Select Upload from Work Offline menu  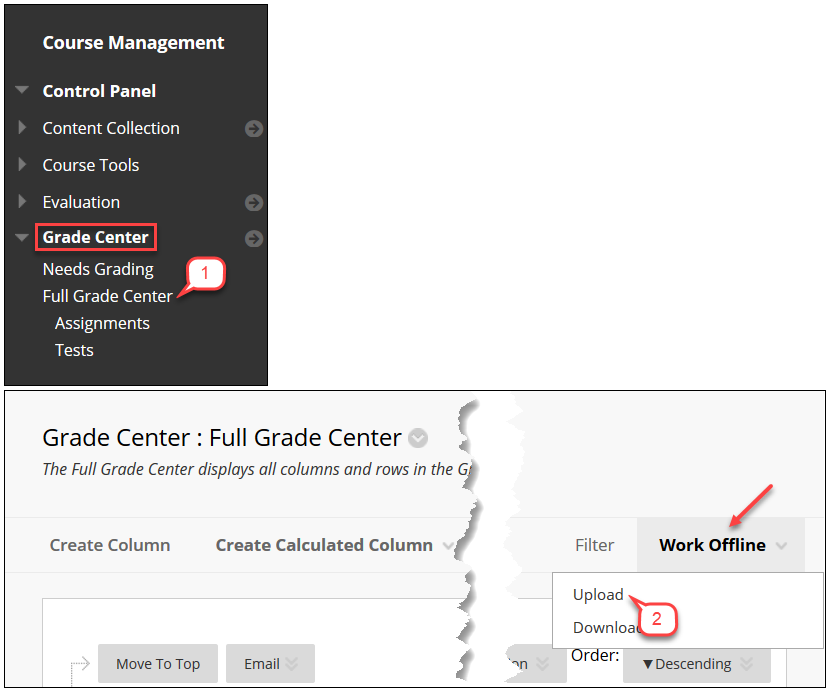click(x=598, y=595)
